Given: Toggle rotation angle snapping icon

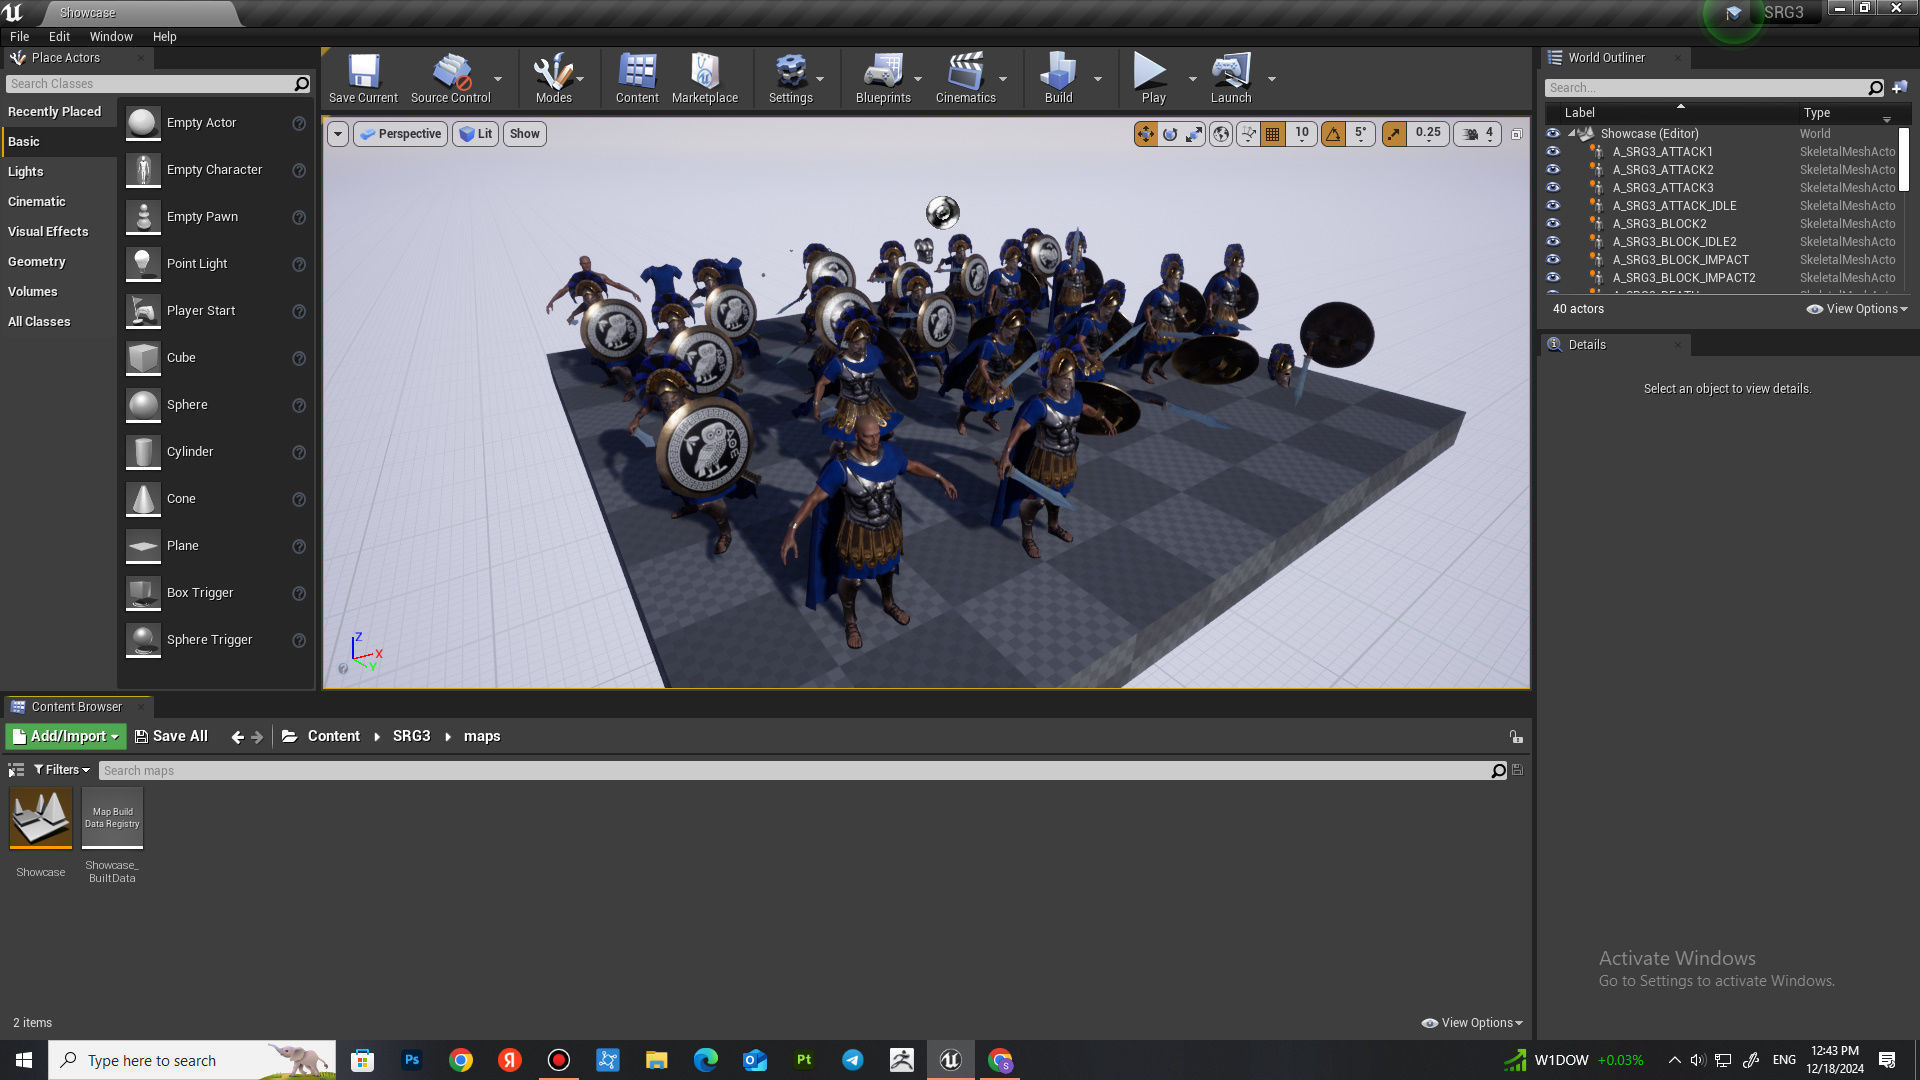Looking at the screenshot, I should tap(1333, 134).
